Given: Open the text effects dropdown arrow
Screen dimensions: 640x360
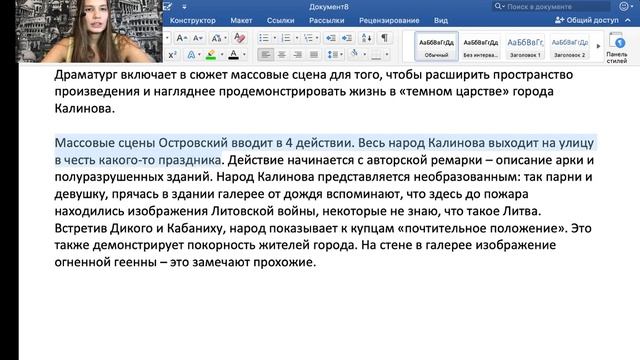Looking at the screenshot, I should coord(200,55).
